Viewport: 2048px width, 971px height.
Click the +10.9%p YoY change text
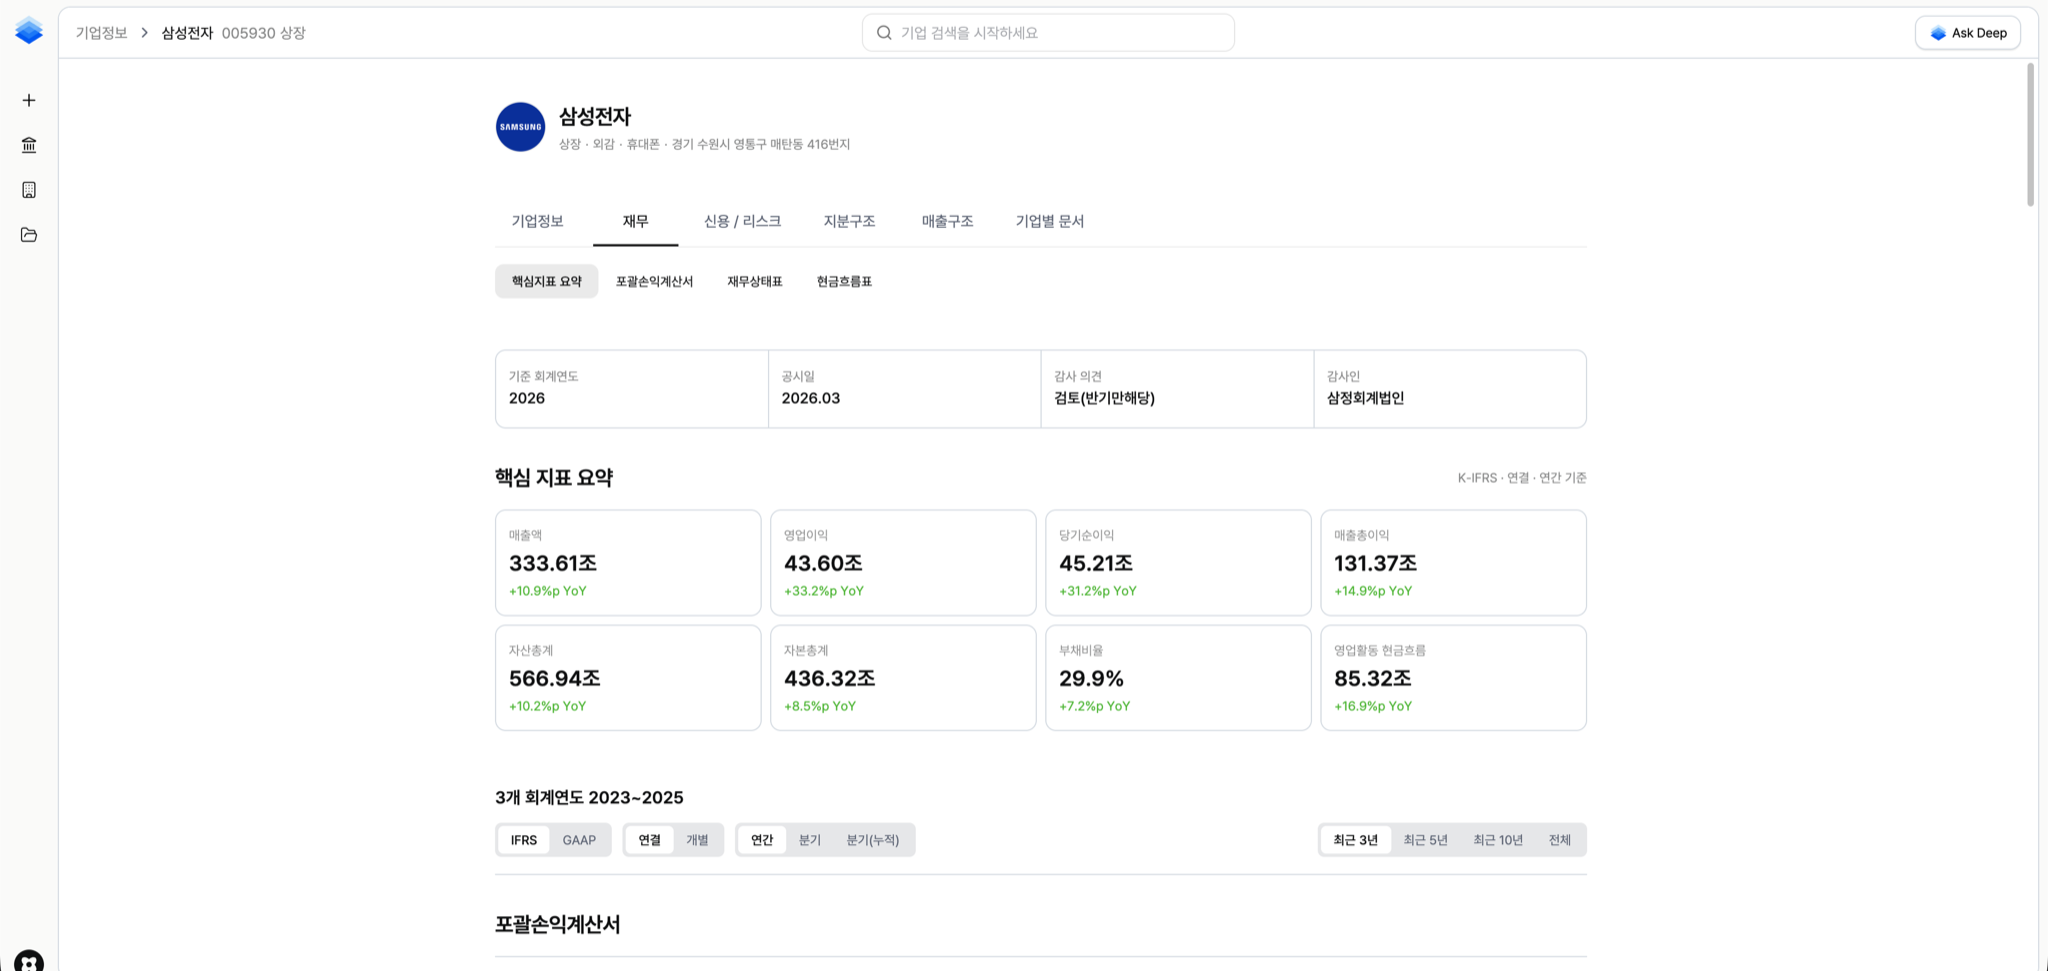tap(548, 591)
